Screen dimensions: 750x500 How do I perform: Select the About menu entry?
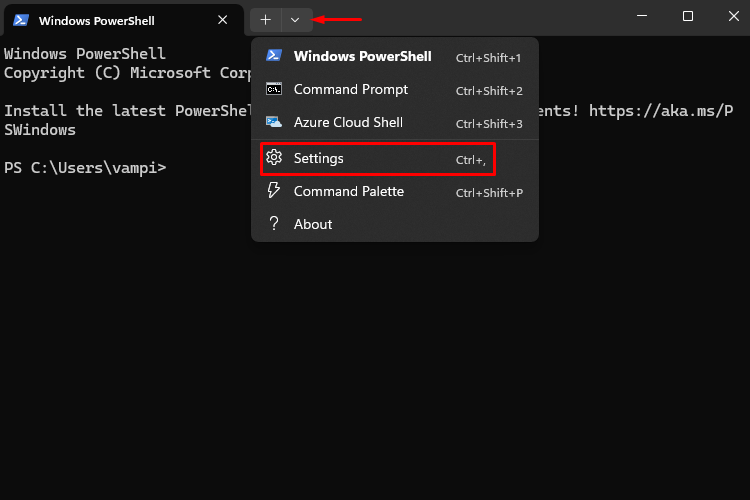(x=395, y=224)
